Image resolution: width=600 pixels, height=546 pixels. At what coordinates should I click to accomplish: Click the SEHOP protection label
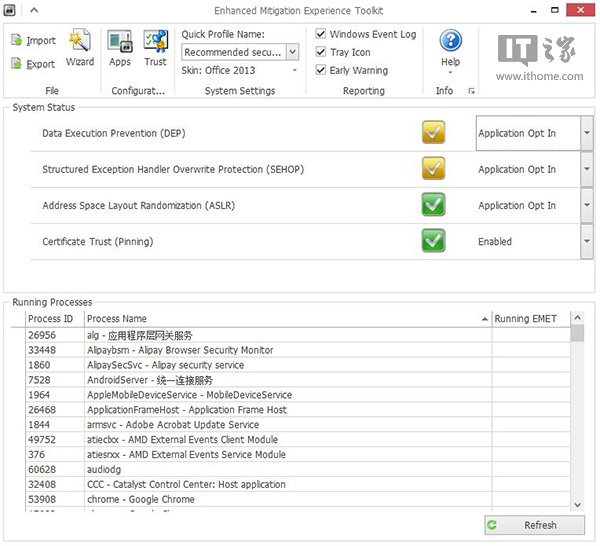pos(173,169)
